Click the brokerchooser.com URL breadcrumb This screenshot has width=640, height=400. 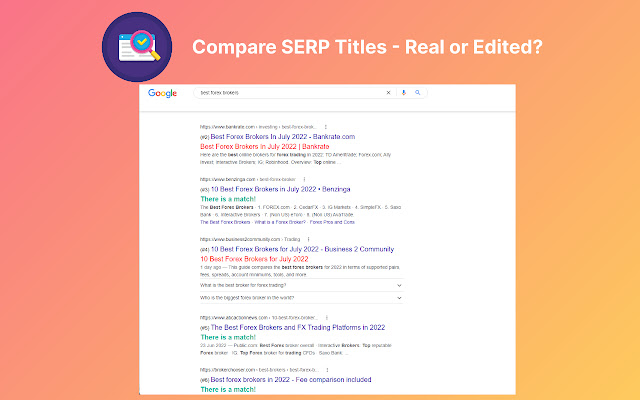coord(259,370)
